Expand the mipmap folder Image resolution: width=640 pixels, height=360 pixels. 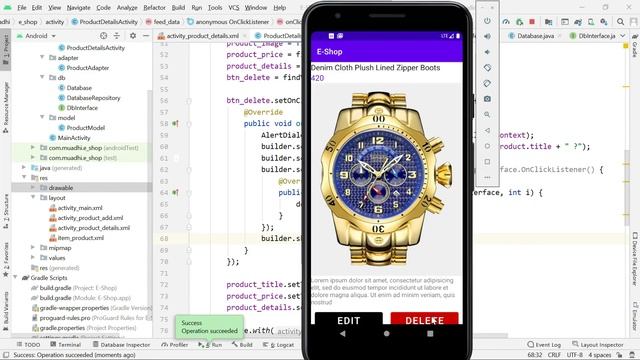click(x=33, y=248)
